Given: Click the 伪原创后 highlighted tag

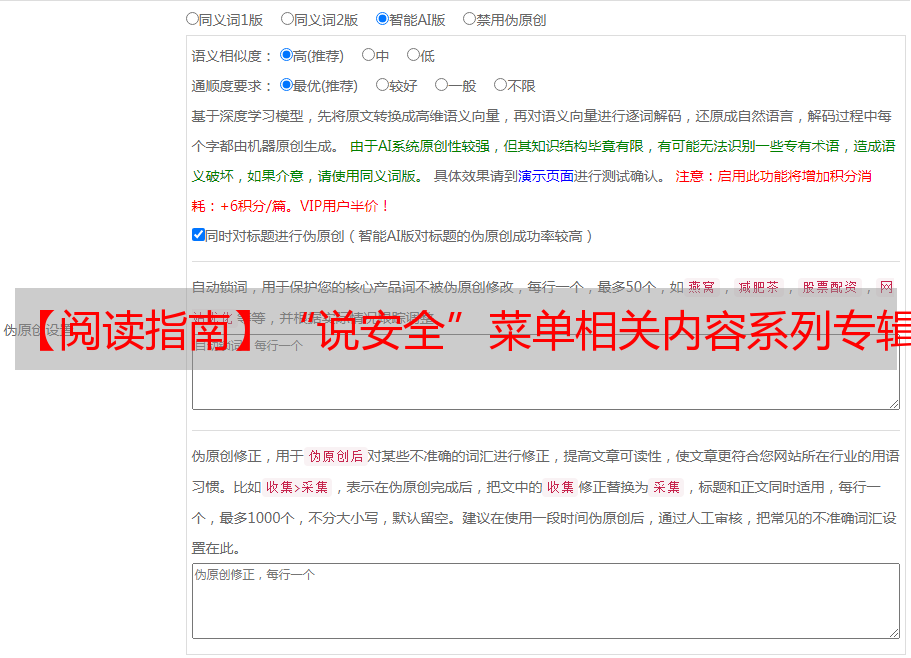Looking at the screenshot, I should click(336, 456).
